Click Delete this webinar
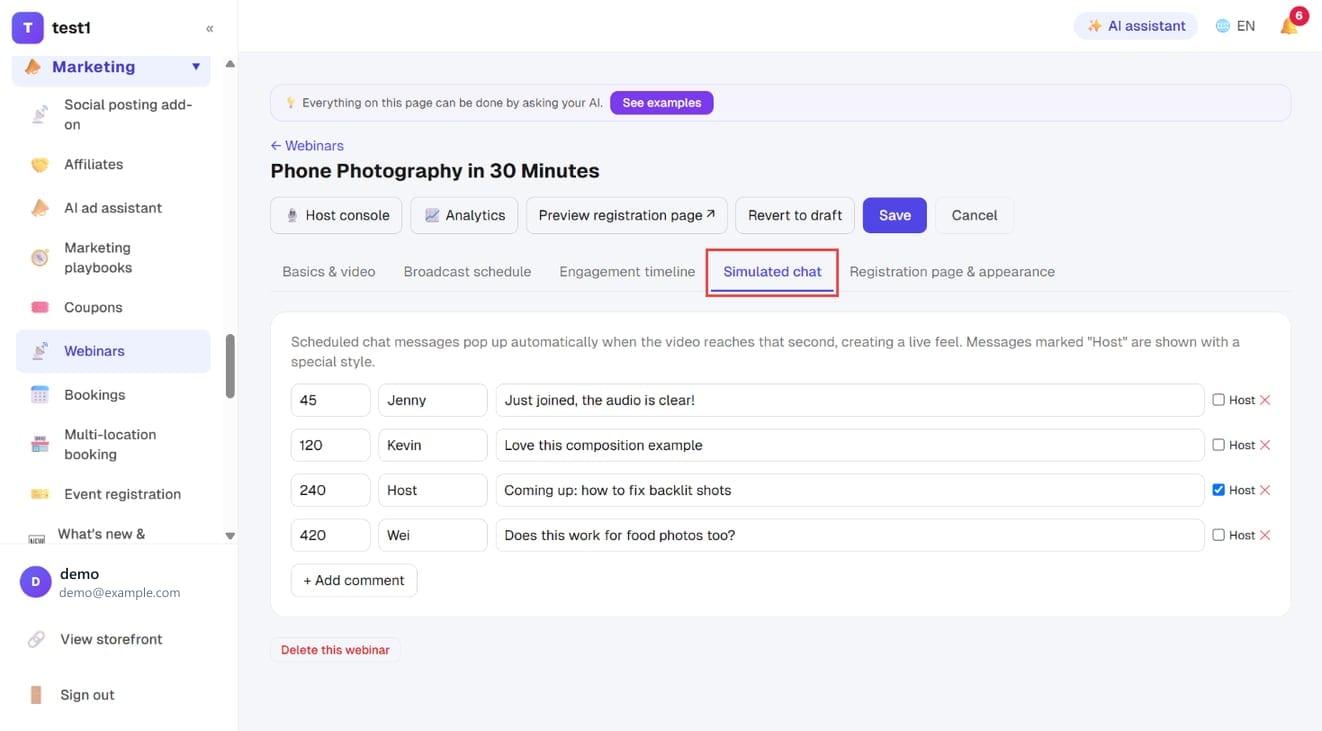Screen dimensions: 1322x731 pyautogui.click(x=335, y=650)
